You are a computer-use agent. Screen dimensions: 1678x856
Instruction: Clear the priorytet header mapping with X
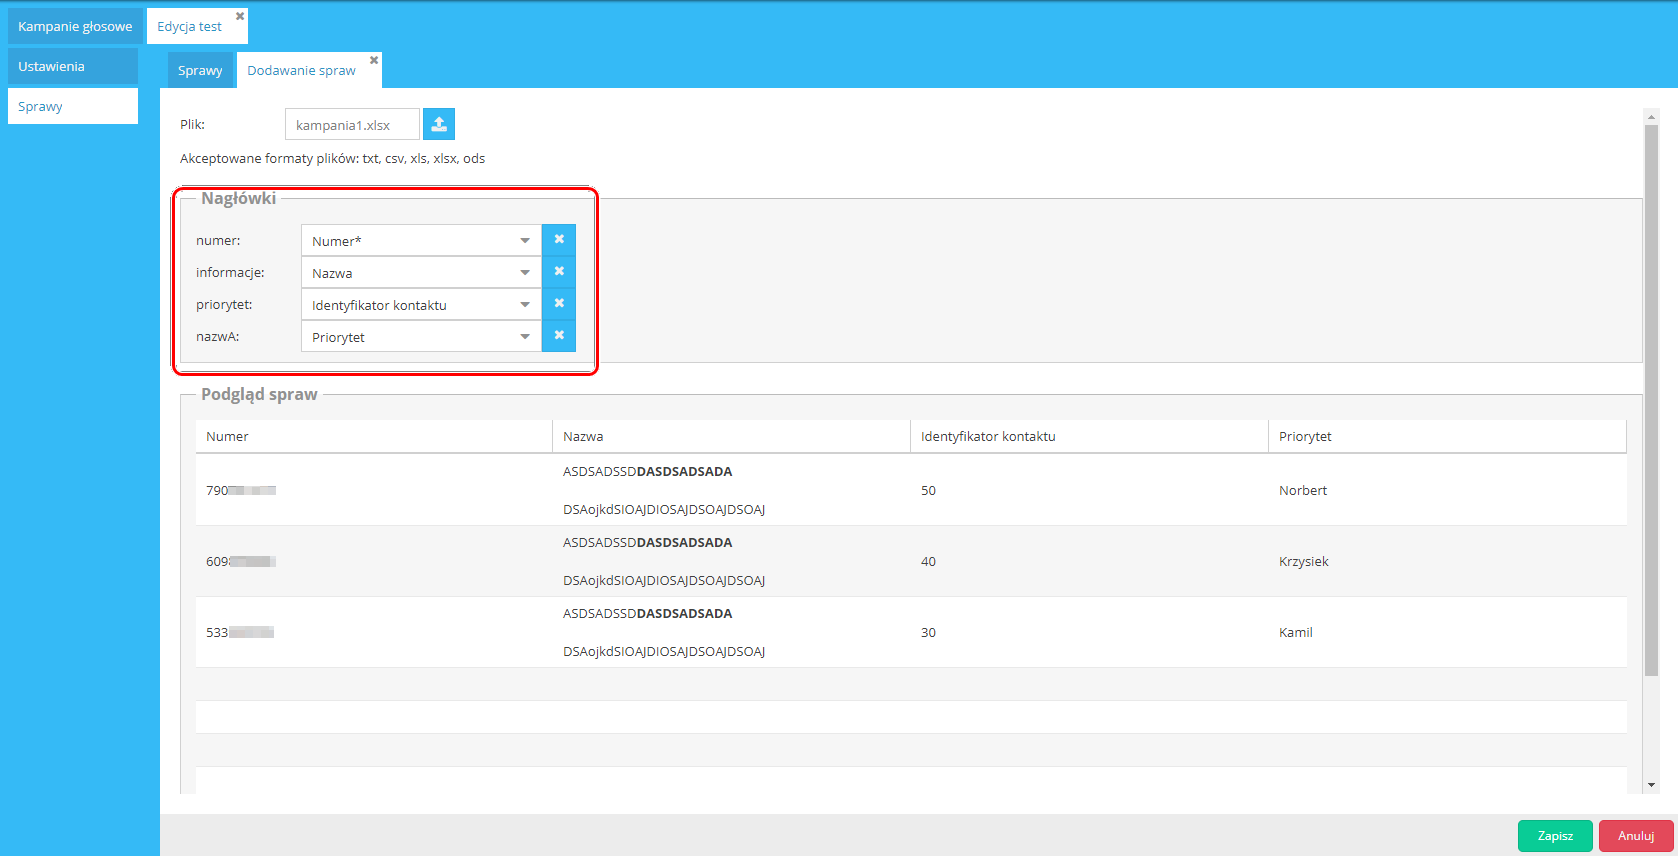point(559,304)
